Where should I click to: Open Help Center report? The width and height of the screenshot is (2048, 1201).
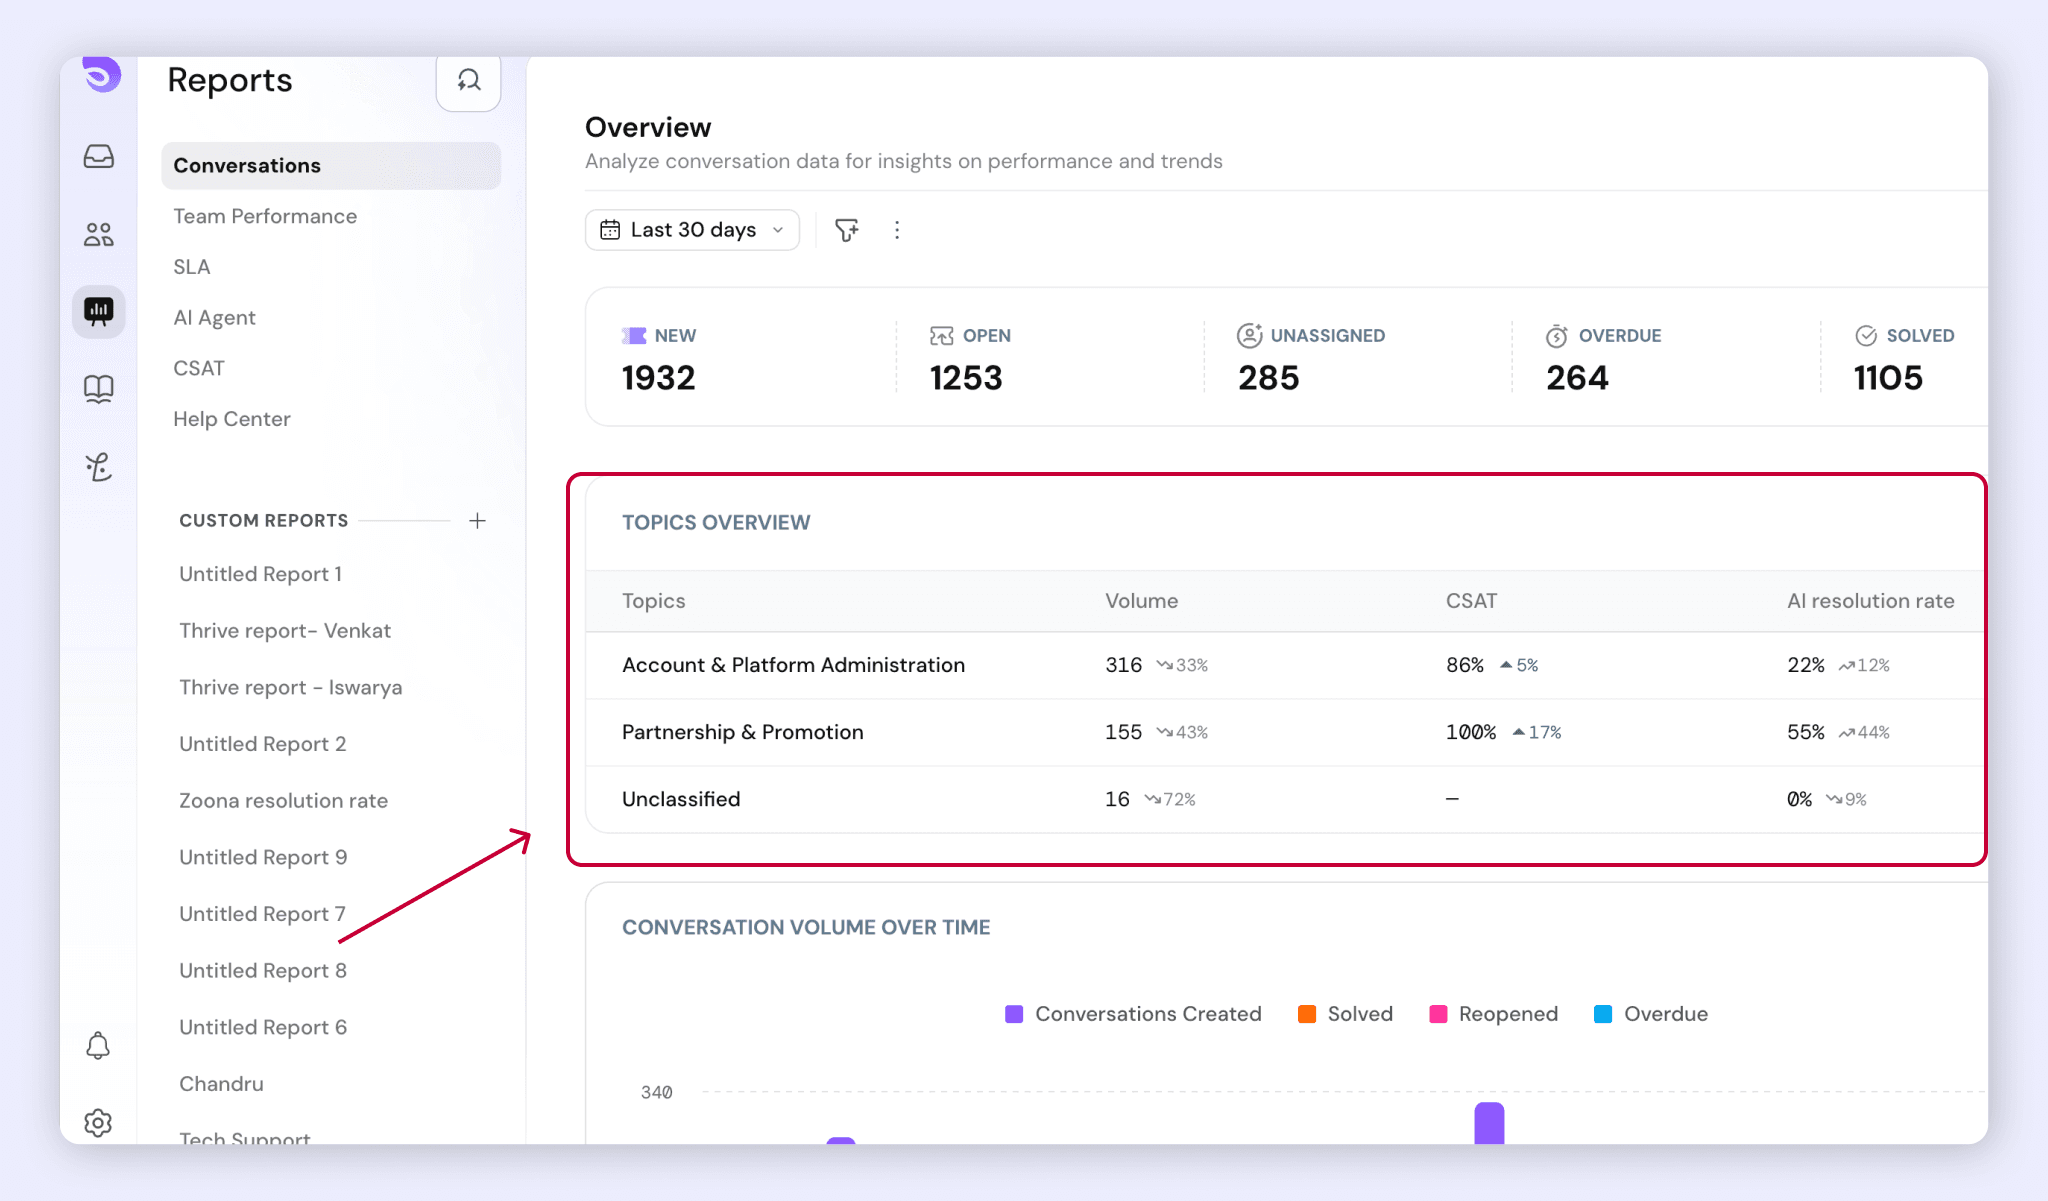(x=232, y=419)
